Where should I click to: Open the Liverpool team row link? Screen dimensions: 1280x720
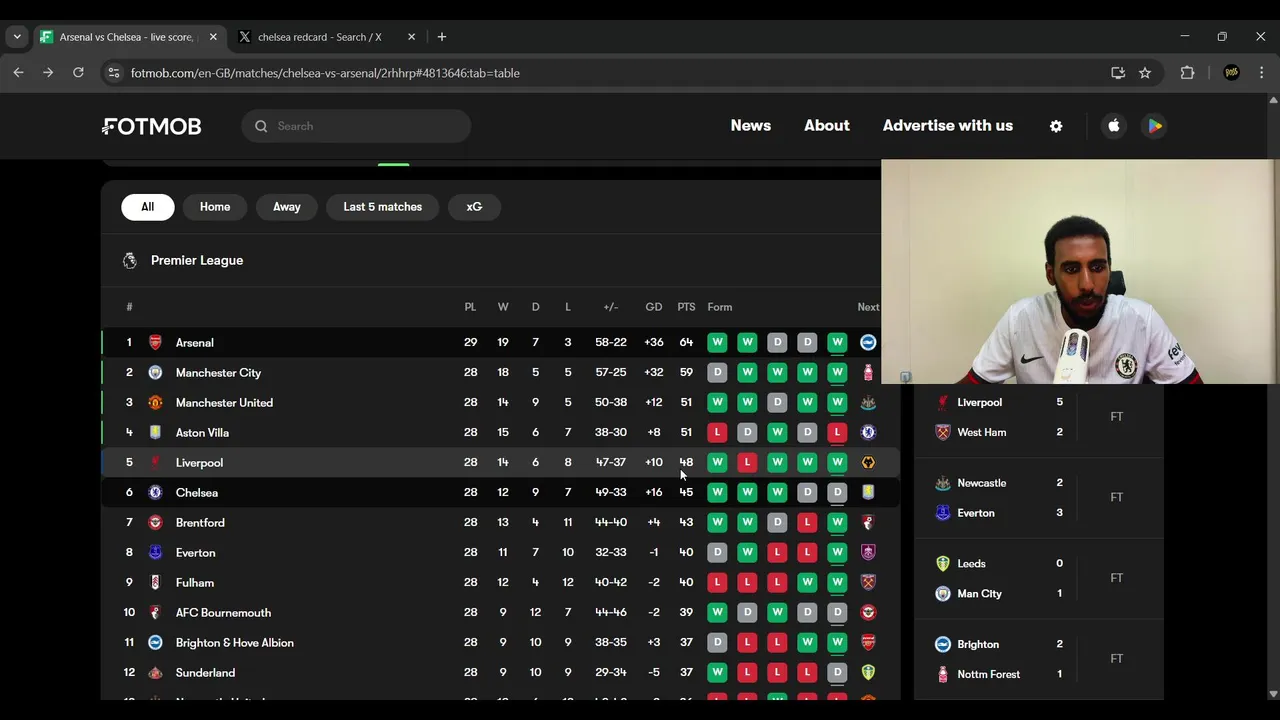point(500,462)
